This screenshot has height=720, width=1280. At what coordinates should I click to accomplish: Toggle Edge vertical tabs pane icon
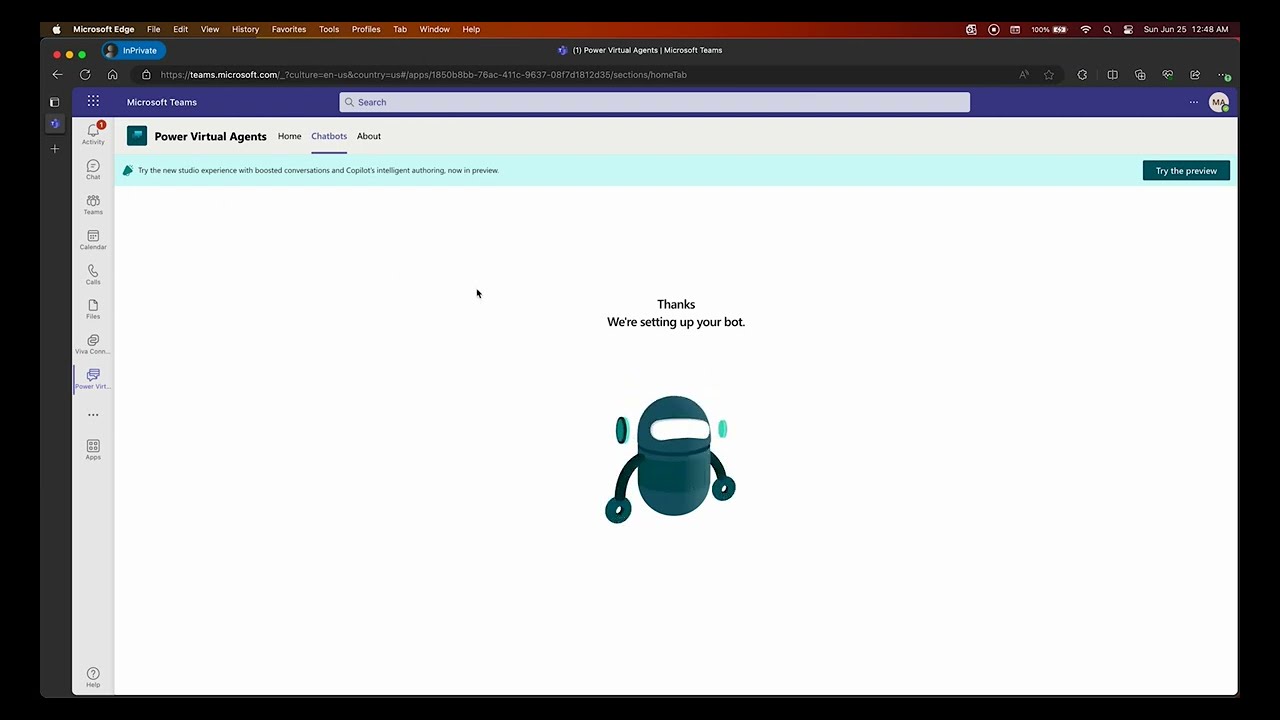55,102
